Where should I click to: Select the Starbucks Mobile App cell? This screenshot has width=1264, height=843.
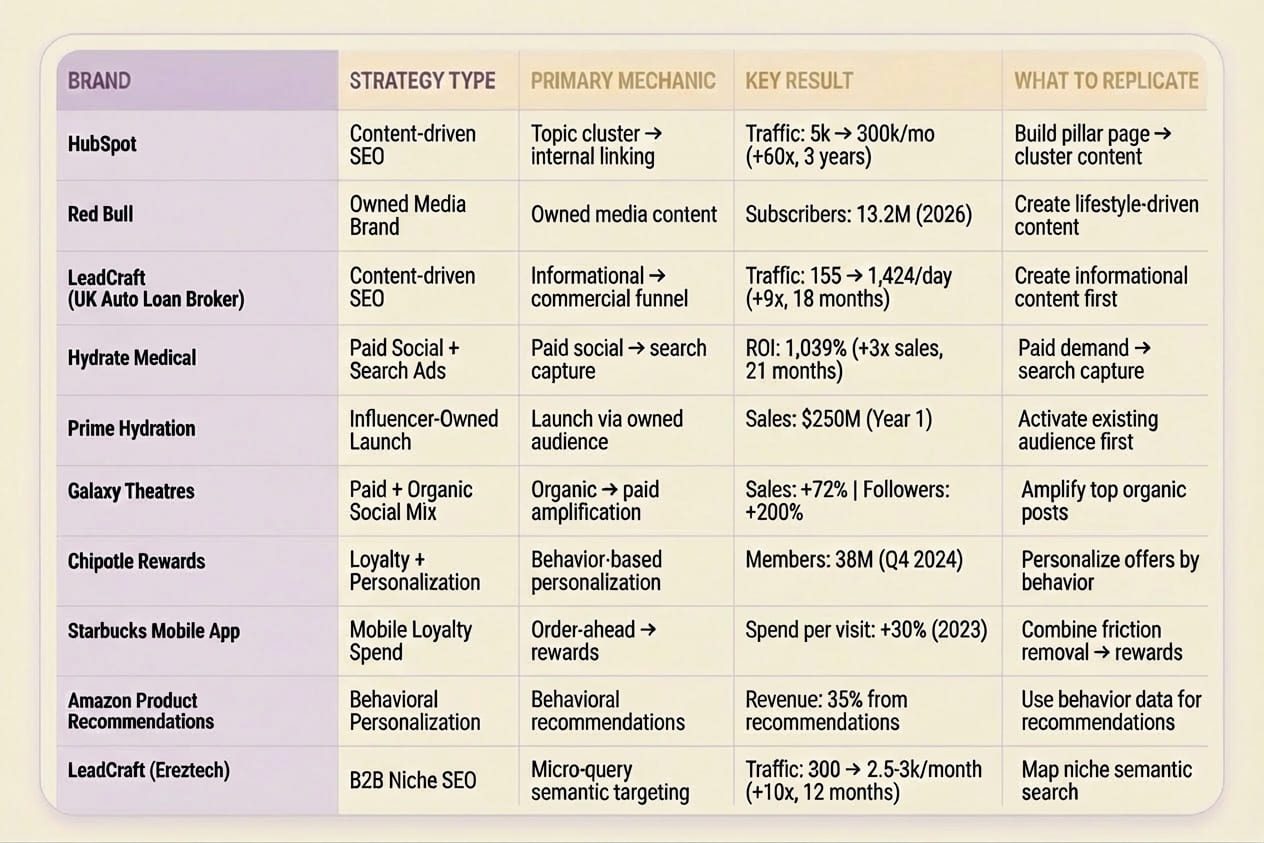[153, 631]
